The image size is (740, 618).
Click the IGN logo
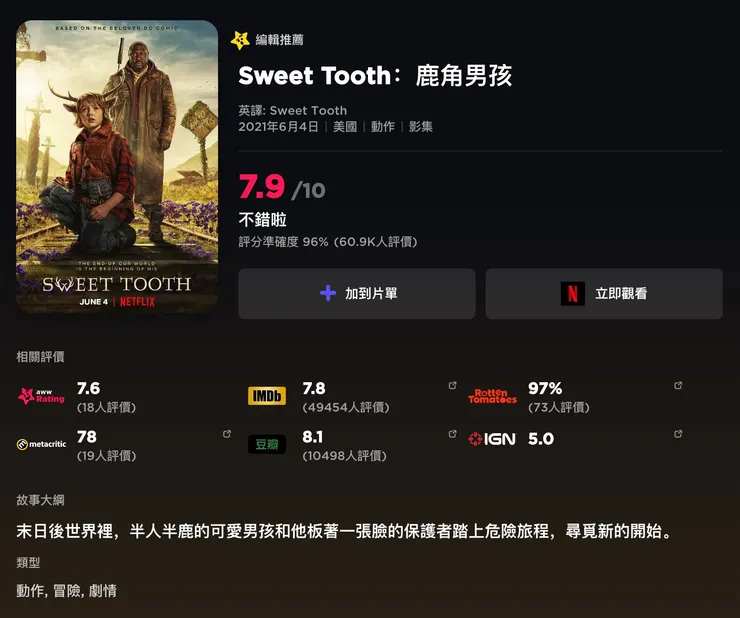tap(492, 439)
